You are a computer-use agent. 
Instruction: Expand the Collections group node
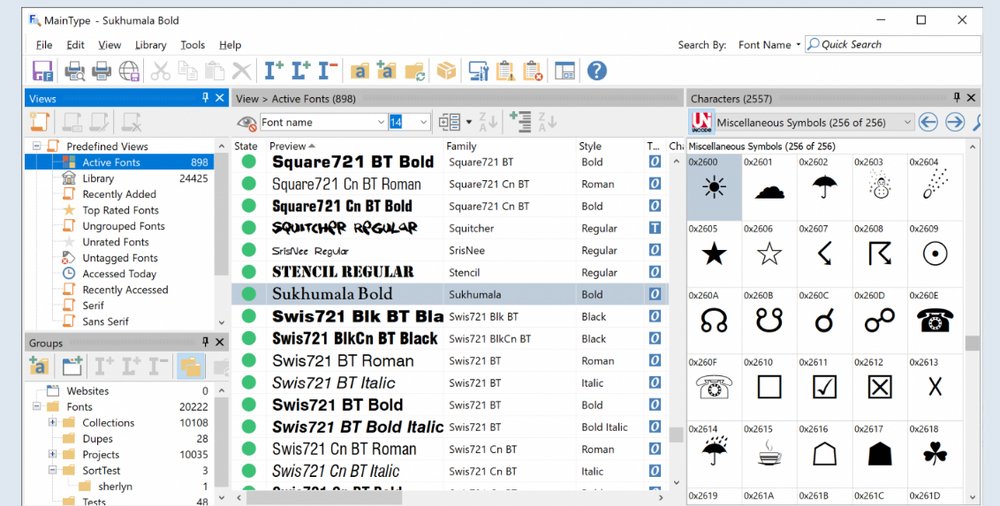tap(52, 422)
